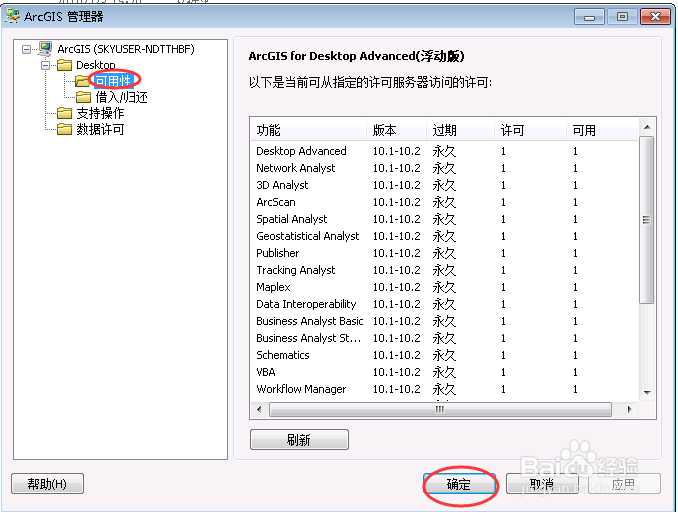Sort by the 版本 column header
The height and width of the screenshot is (512, 678).
396,130
